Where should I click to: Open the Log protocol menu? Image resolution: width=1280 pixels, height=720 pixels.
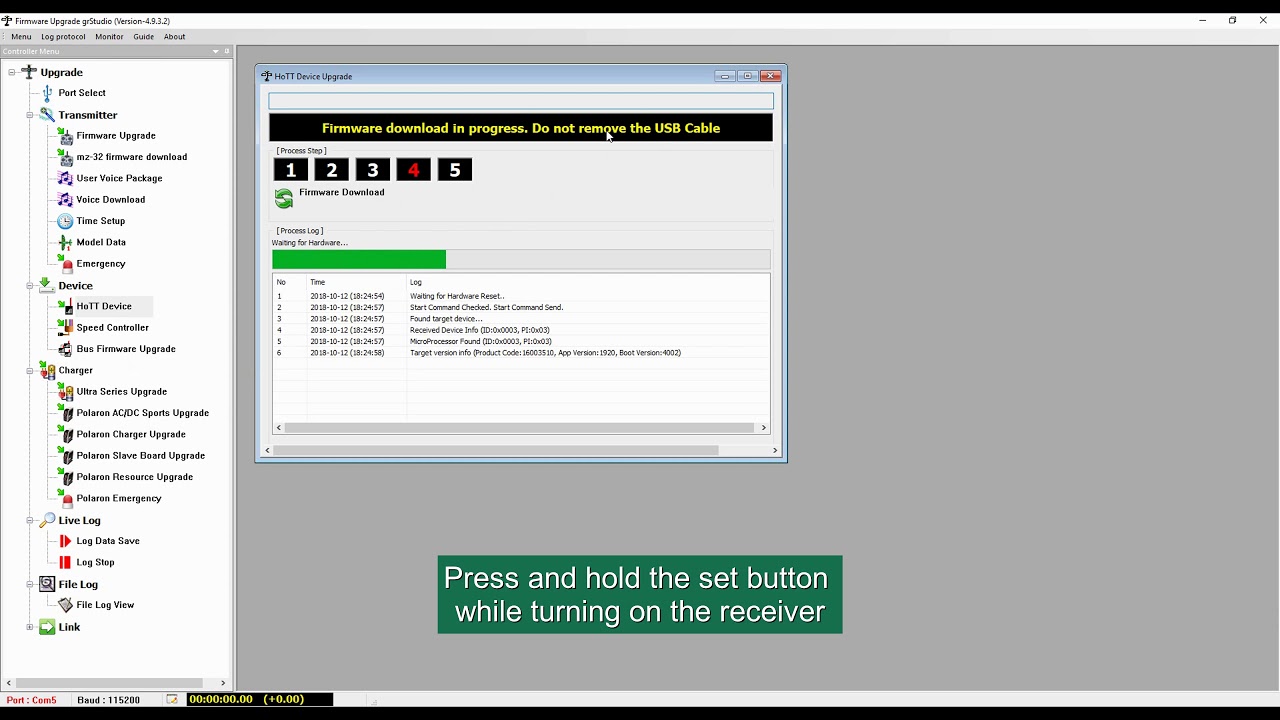tap(63, 37)
